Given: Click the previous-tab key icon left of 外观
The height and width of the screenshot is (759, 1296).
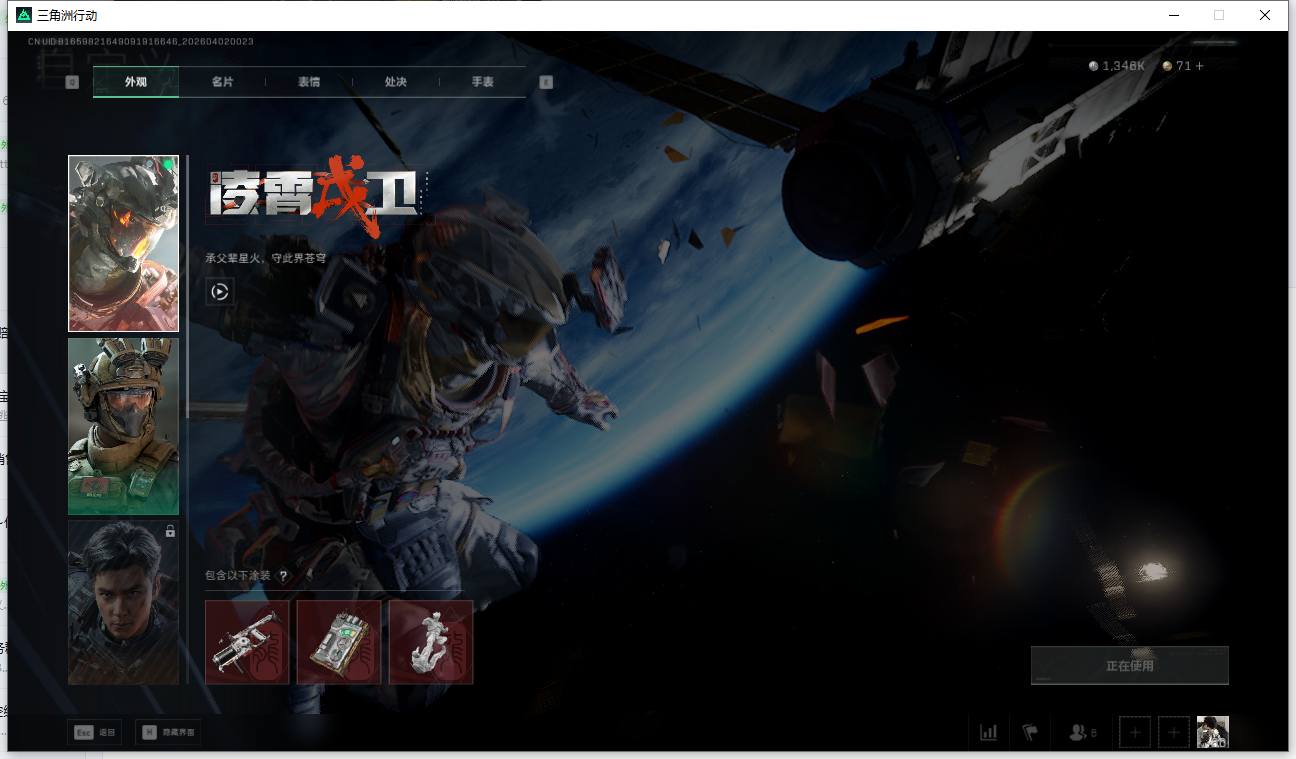Looking at the screenshot, I should pyautogui.click(x=72, y=82).
